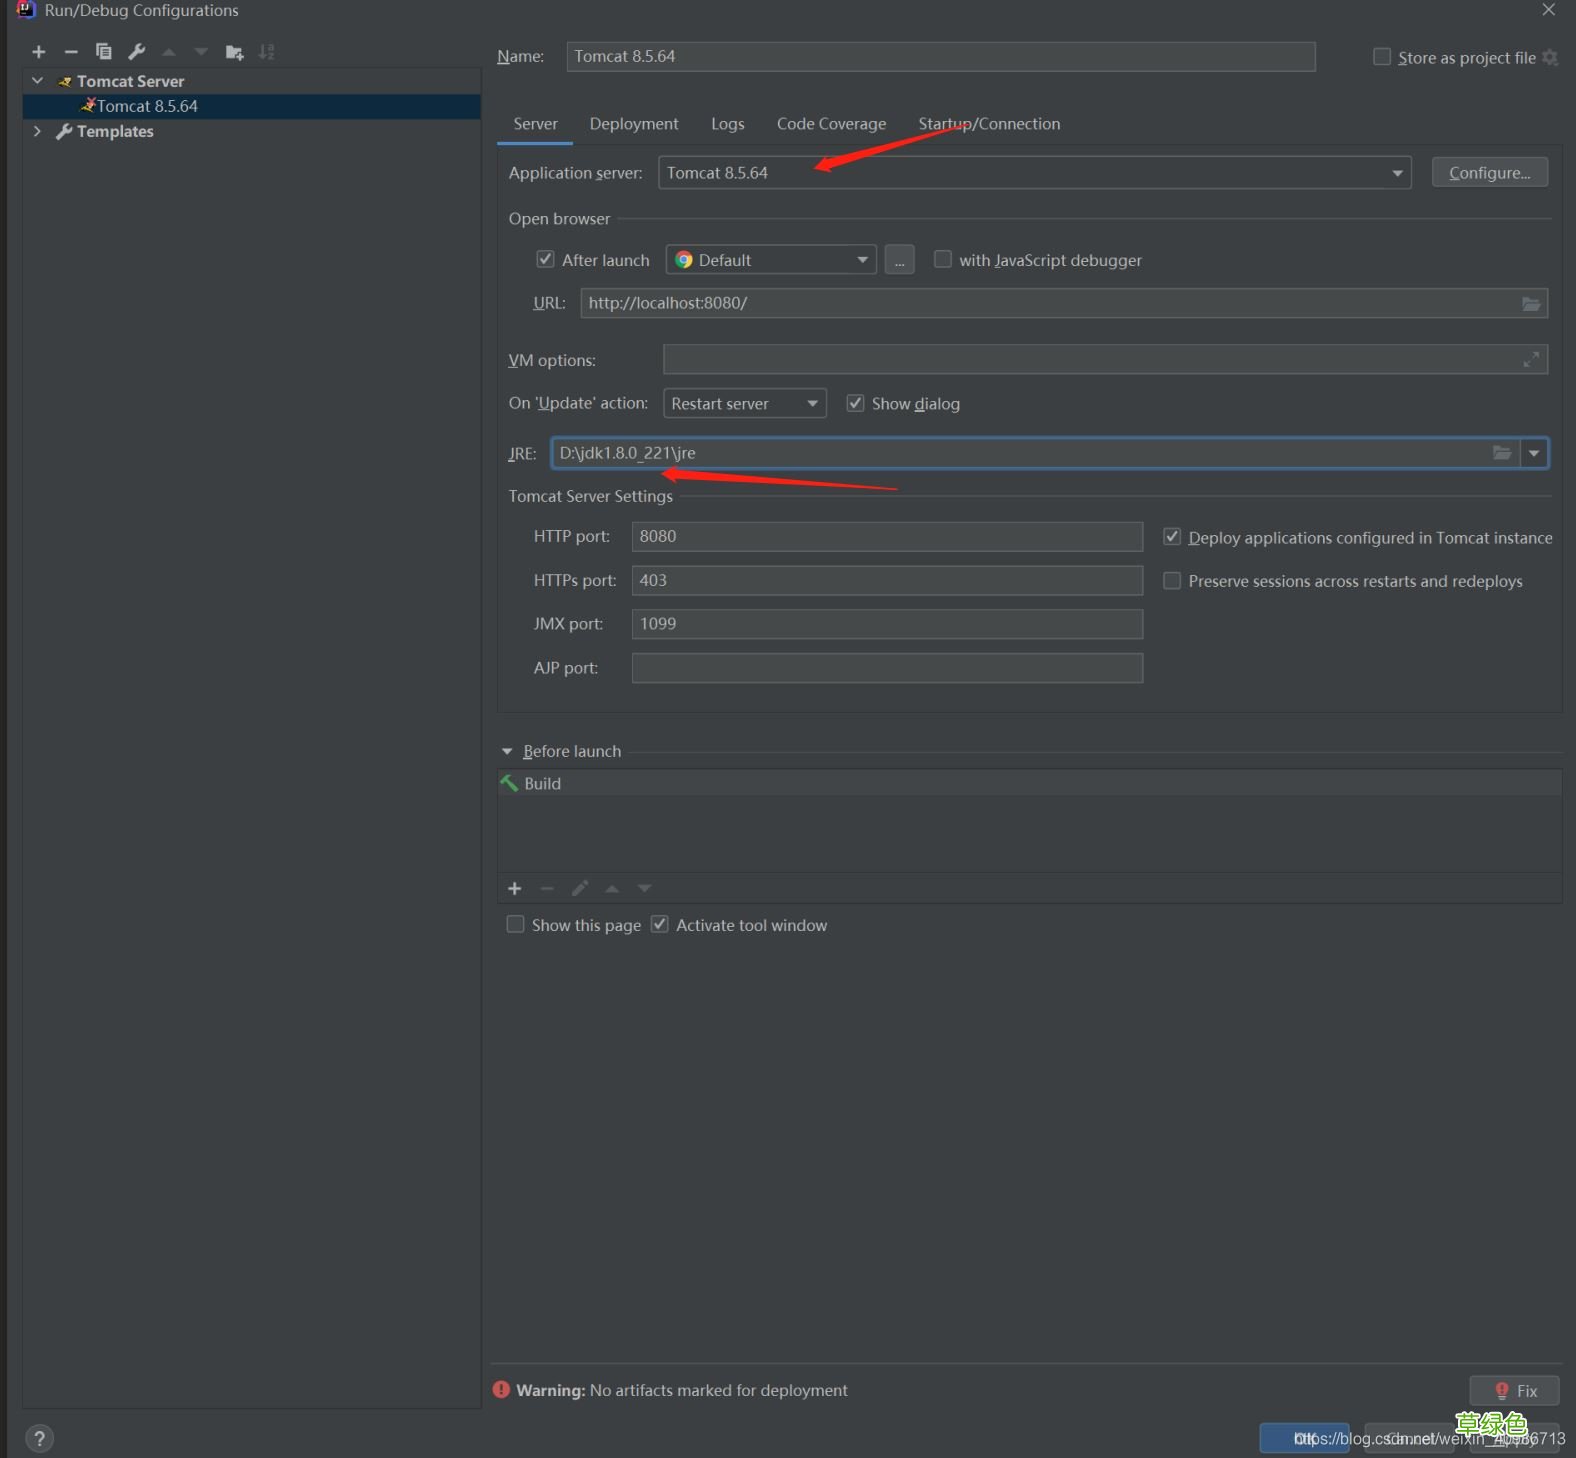Uncheck the After launch checkbox
This screenshot has height=1458, width=1576.
(x=545, y=260)
